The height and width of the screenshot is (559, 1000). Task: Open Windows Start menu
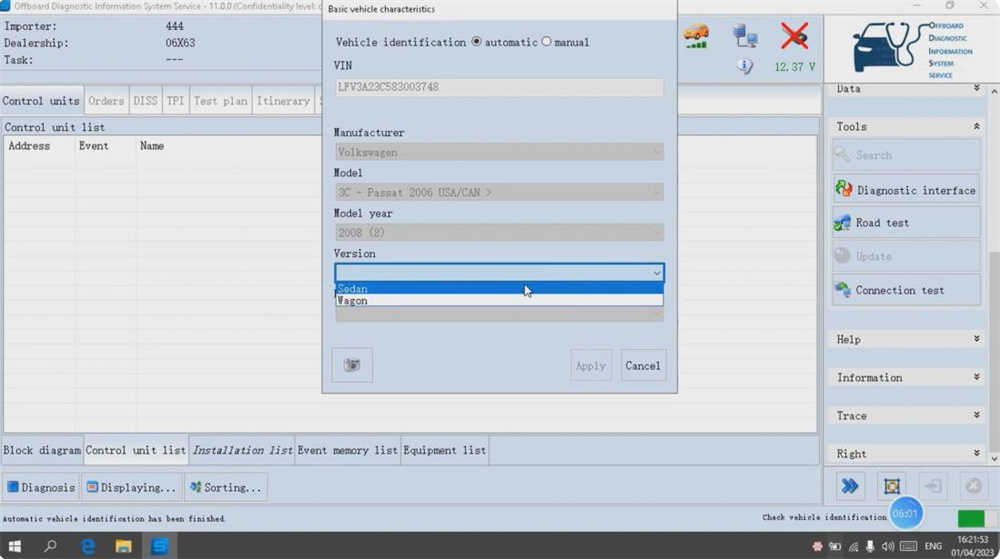pos(14,546)
